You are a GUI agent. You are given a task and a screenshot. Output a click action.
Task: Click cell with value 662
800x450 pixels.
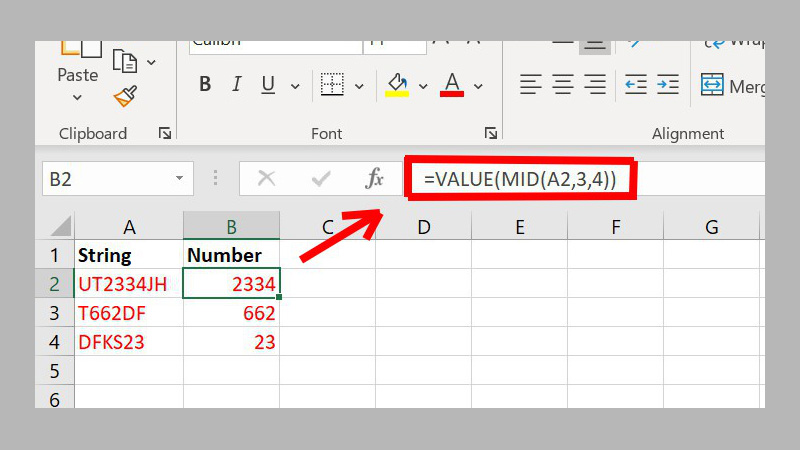pyautogui.click(x=231, y=313)
